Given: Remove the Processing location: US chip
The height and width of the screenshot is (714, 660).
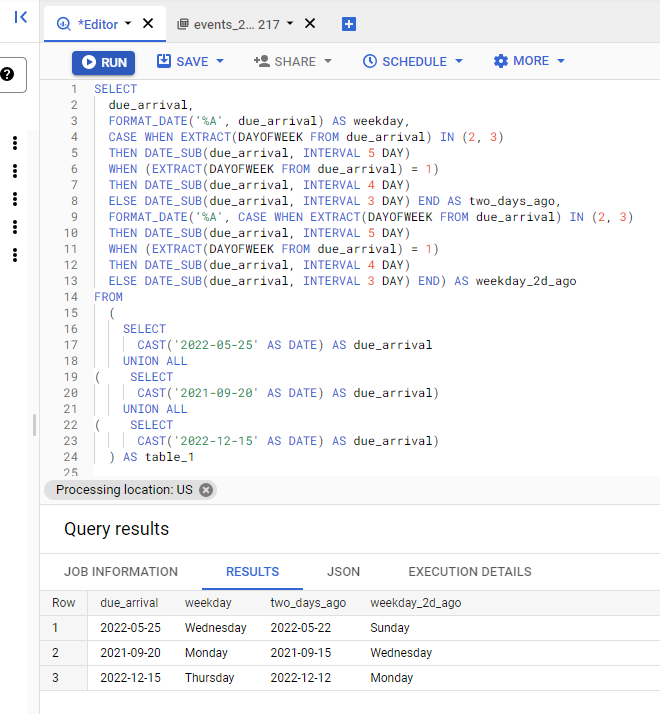Looking at the screenshot, I should point(206,490).
